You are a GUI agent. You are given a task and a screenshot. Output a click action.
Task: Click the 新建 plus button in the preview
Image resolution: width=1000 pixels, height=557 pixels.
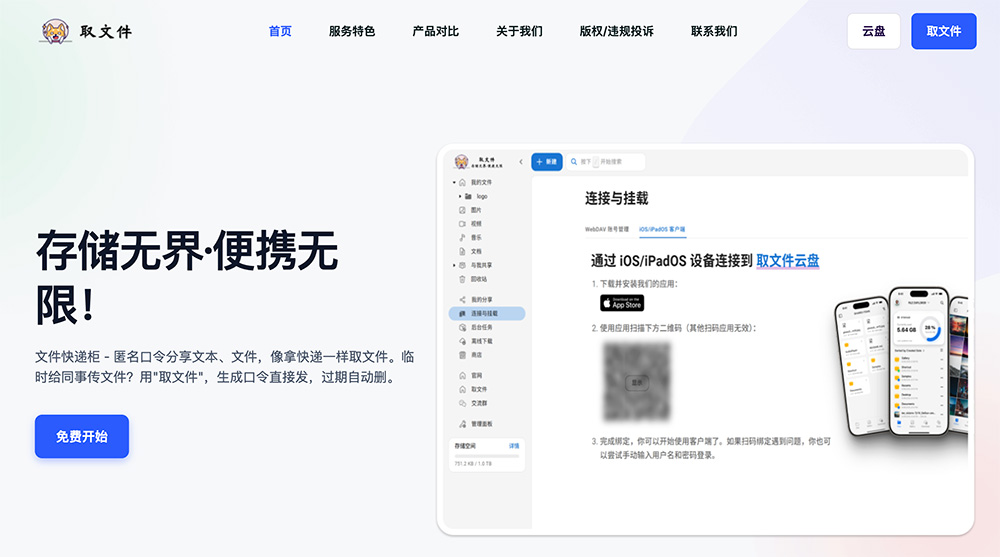[547, 162]
